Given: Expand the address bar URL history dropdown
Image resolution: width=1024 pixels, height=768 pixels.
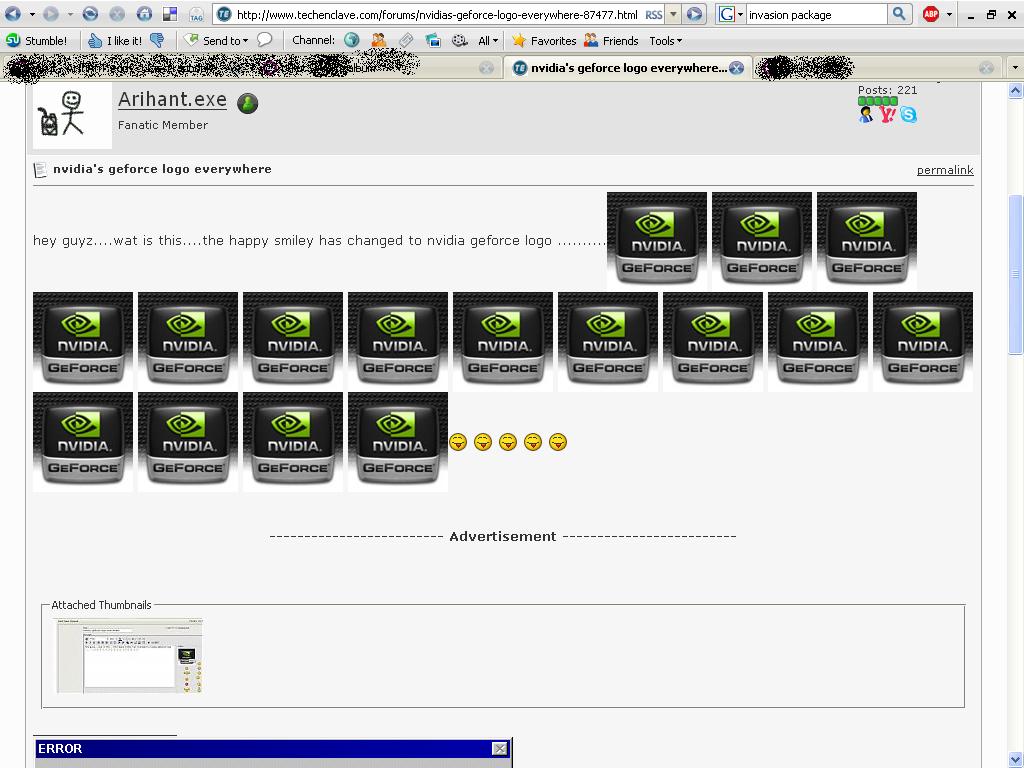Looking at the screenshot, I should [673, 14].
